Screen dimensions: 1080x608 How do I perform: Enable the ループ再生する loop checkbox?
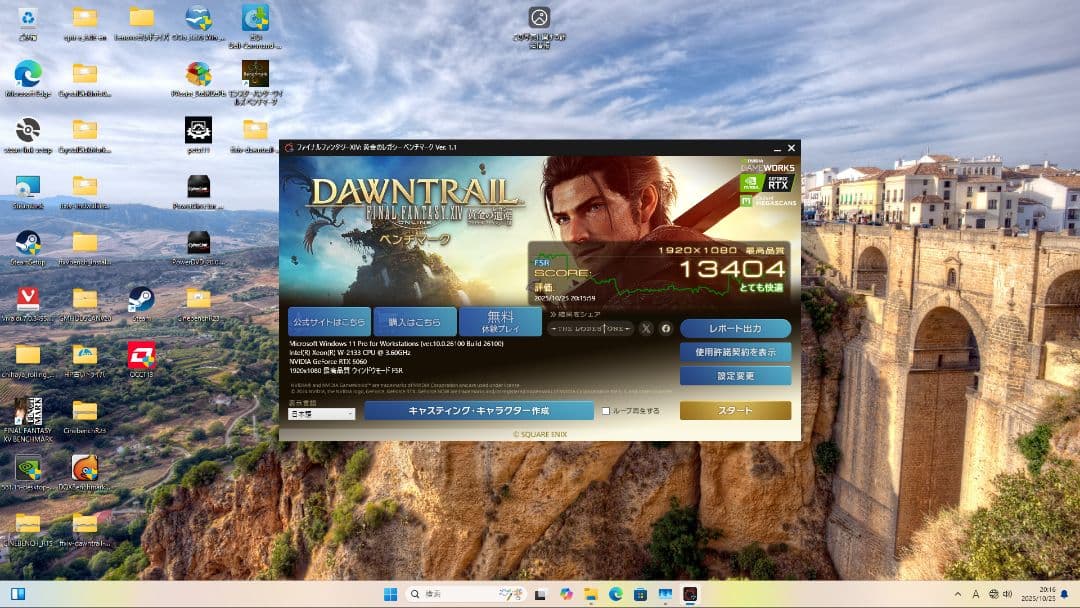606,411
